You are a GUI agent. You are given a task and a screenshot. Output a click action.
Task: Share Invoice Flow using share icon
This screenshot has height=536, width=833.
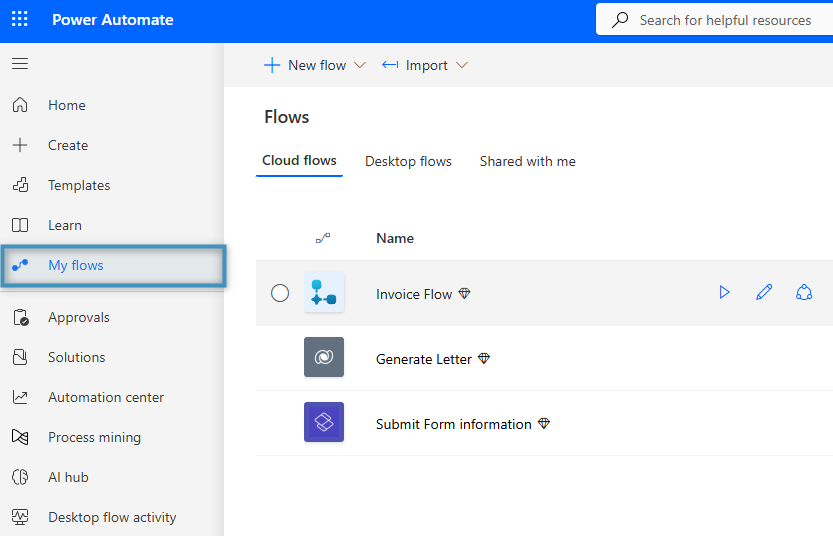(x=804, y=293)
